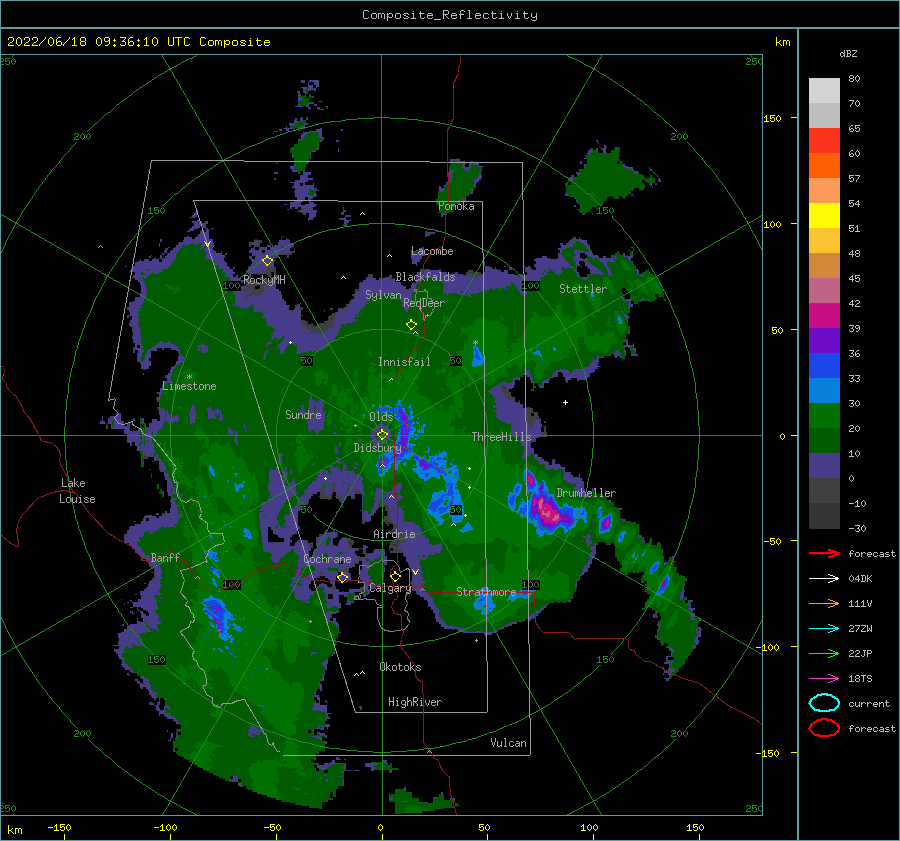Click the cyan 27ZW arrow legend icon
This screenshot has width=900, height=841.
pos(824,628)
